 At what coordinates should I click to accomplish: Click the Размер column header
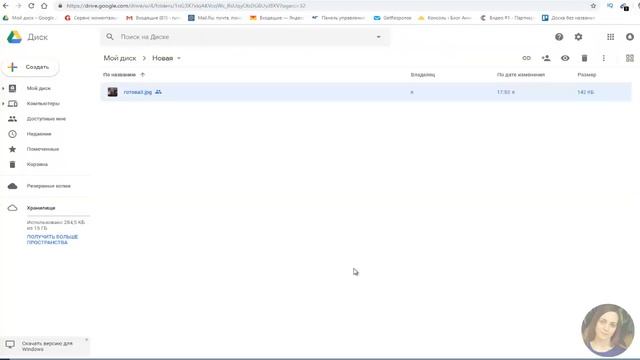point(587,75)
